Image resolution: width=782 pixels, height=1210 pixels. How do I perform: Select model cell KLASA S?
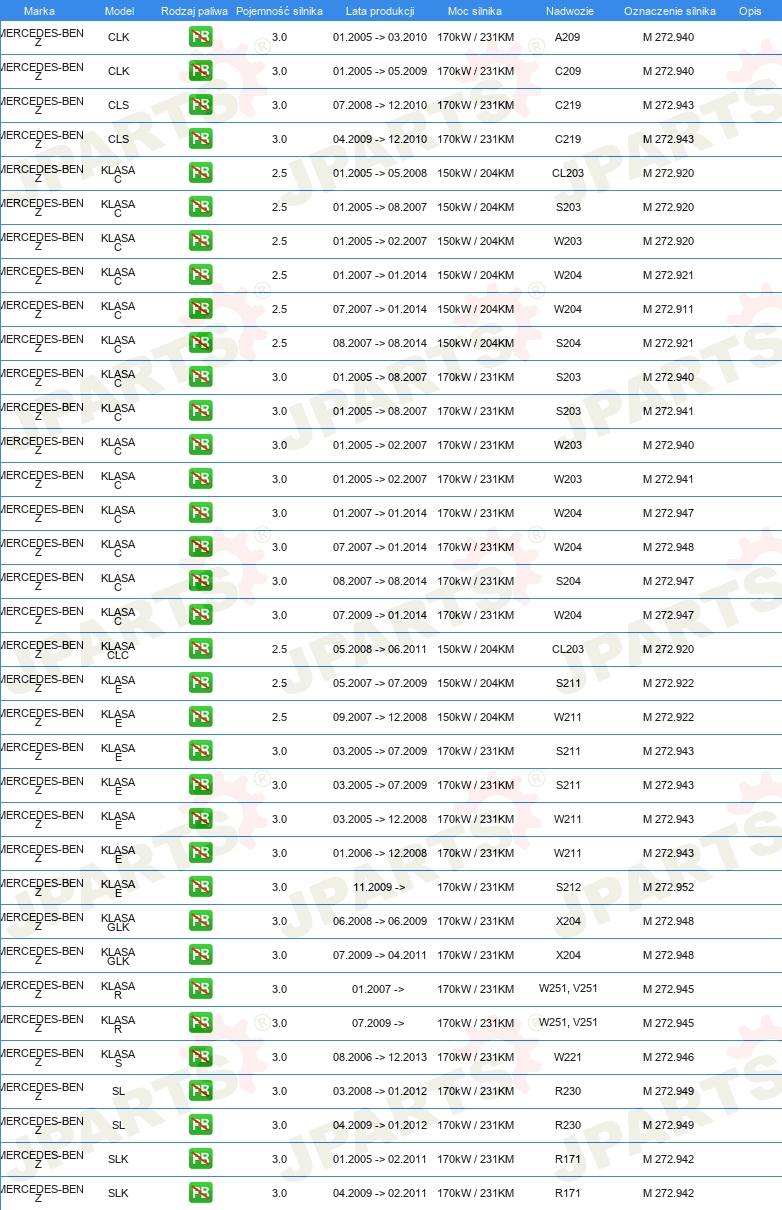pos(118,1058)
